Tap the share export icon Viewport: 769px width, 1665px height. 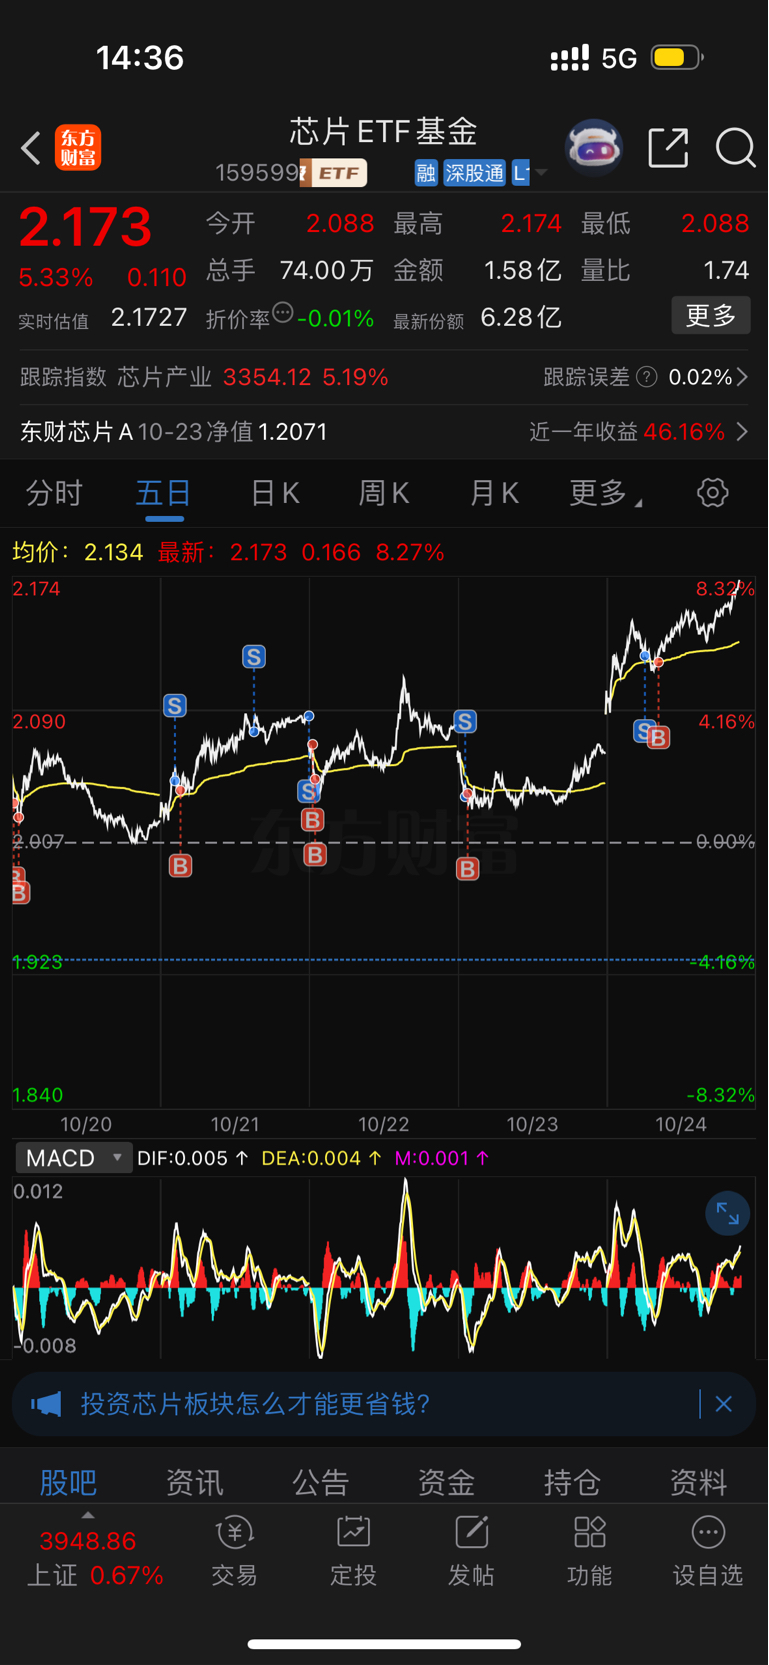[668, 148]
